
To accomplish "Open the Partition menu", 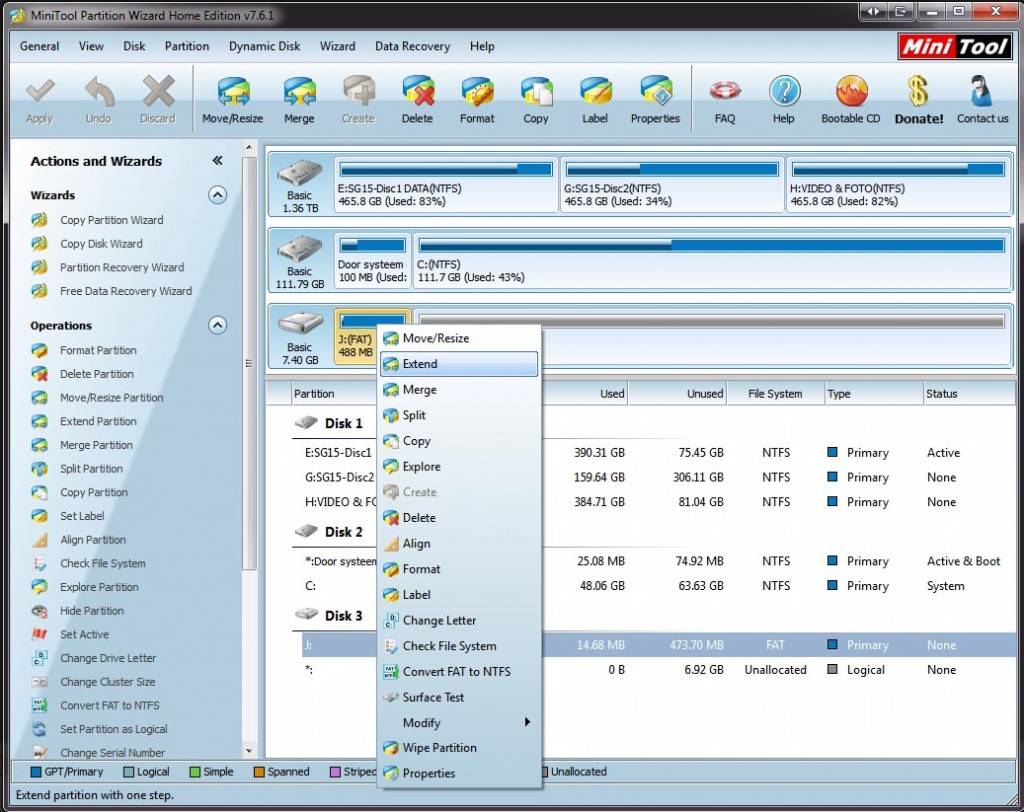I will click(x=187, y=46).
